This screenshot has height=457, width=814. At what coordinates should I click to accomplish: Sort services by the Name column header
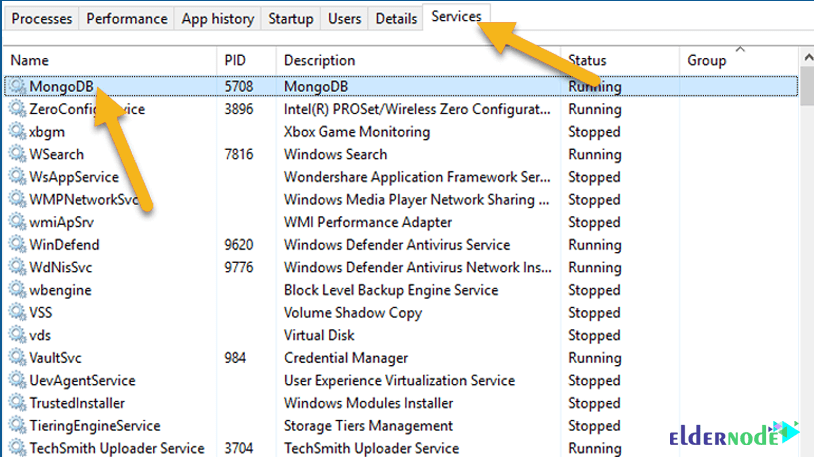click(110, 60)
